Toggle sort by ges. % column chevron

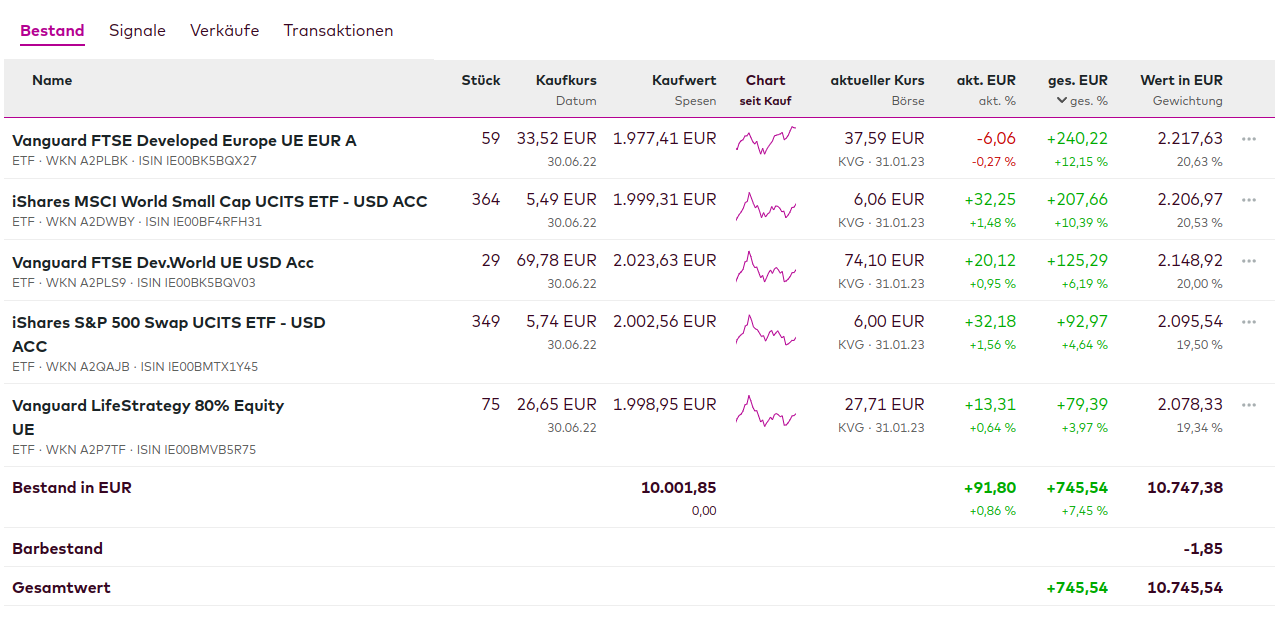coord(1061,100)
